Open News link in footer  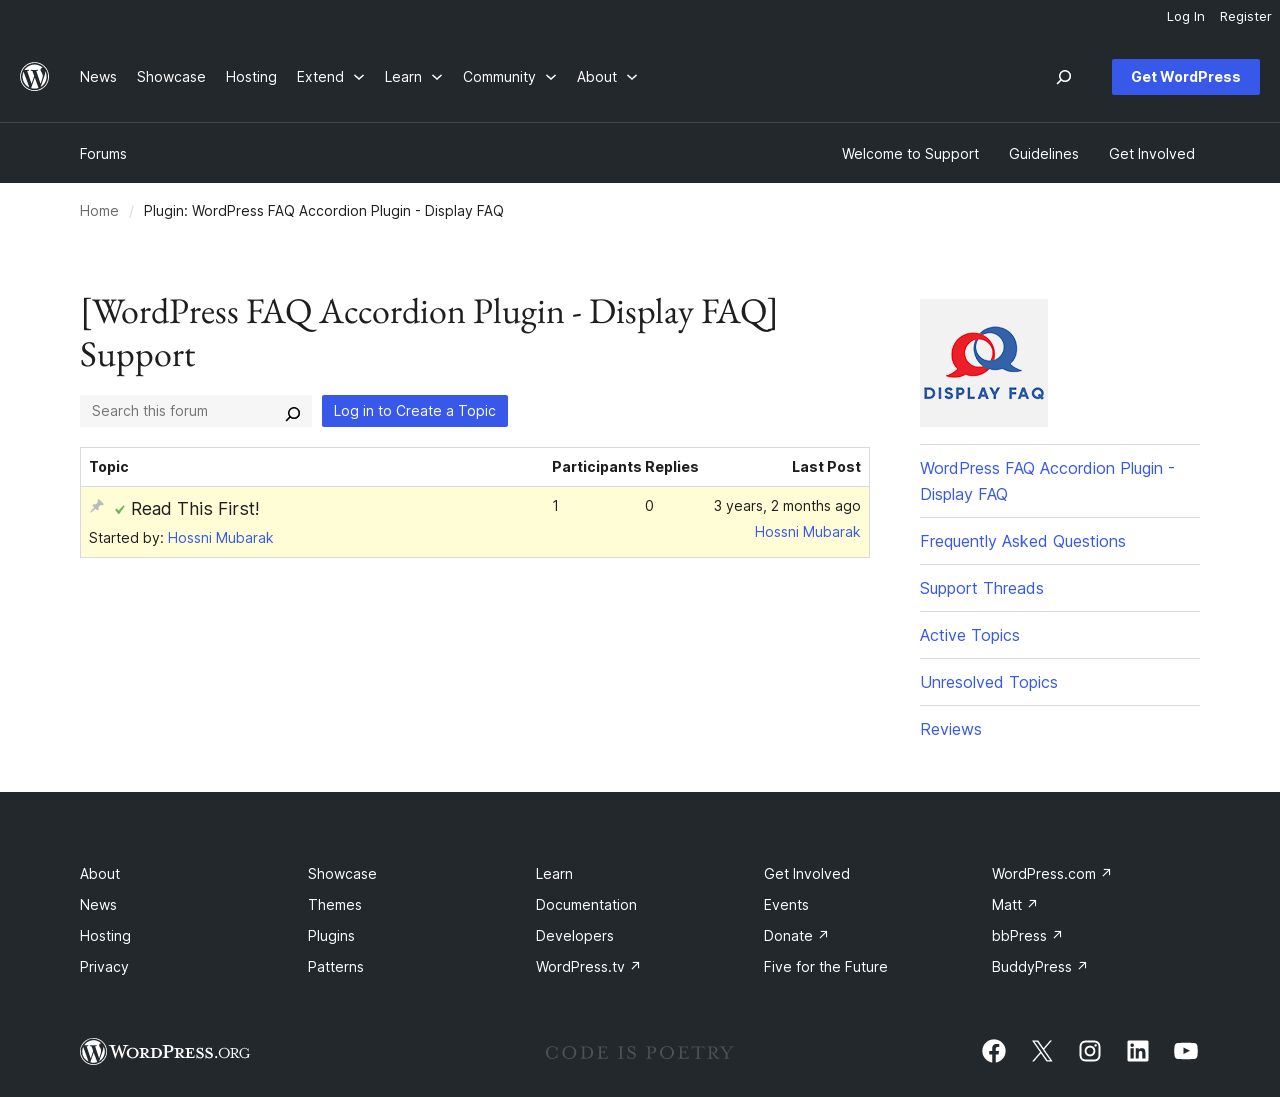[x=98, y=905]
